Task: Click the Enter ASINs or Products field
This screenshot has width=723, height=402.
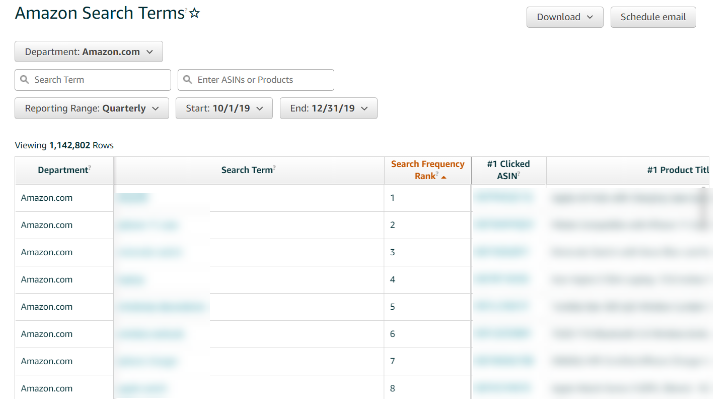Action: (x=256, y=80)
